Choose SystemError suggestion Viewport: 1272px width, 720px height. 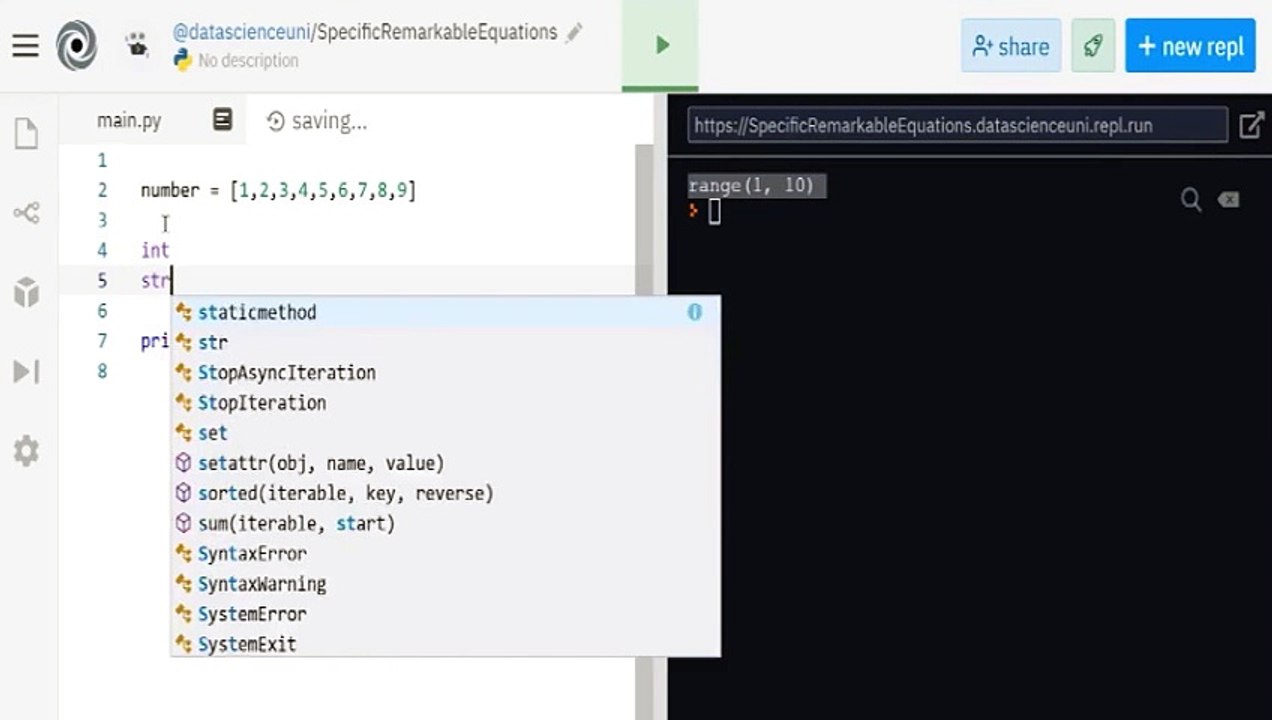pos(445,614)
